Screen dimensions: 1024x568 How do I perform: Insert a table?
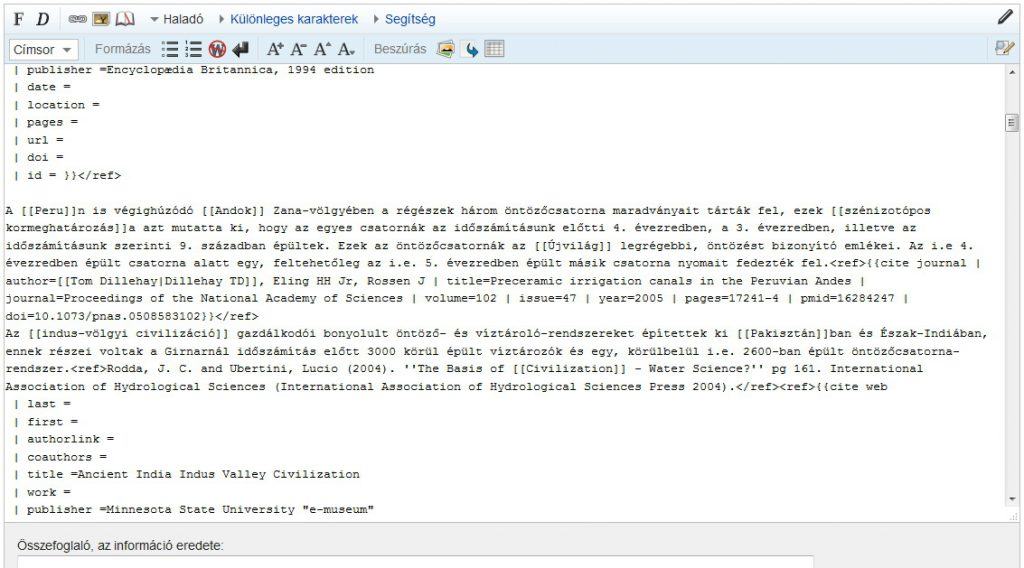[x=494, y=49]
